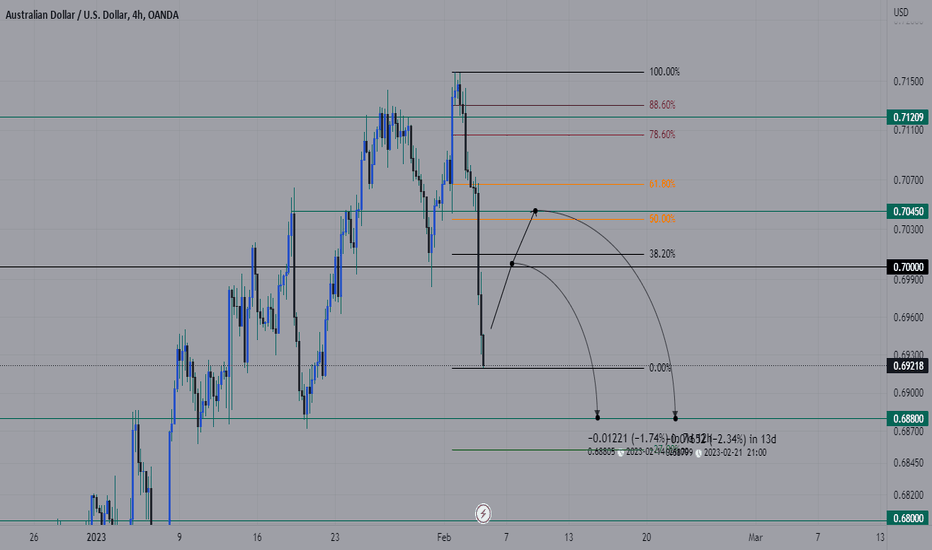Click the 0.68200 price axis label
The height and width of the screenshot is (550, 932).
tap(908, 495)
